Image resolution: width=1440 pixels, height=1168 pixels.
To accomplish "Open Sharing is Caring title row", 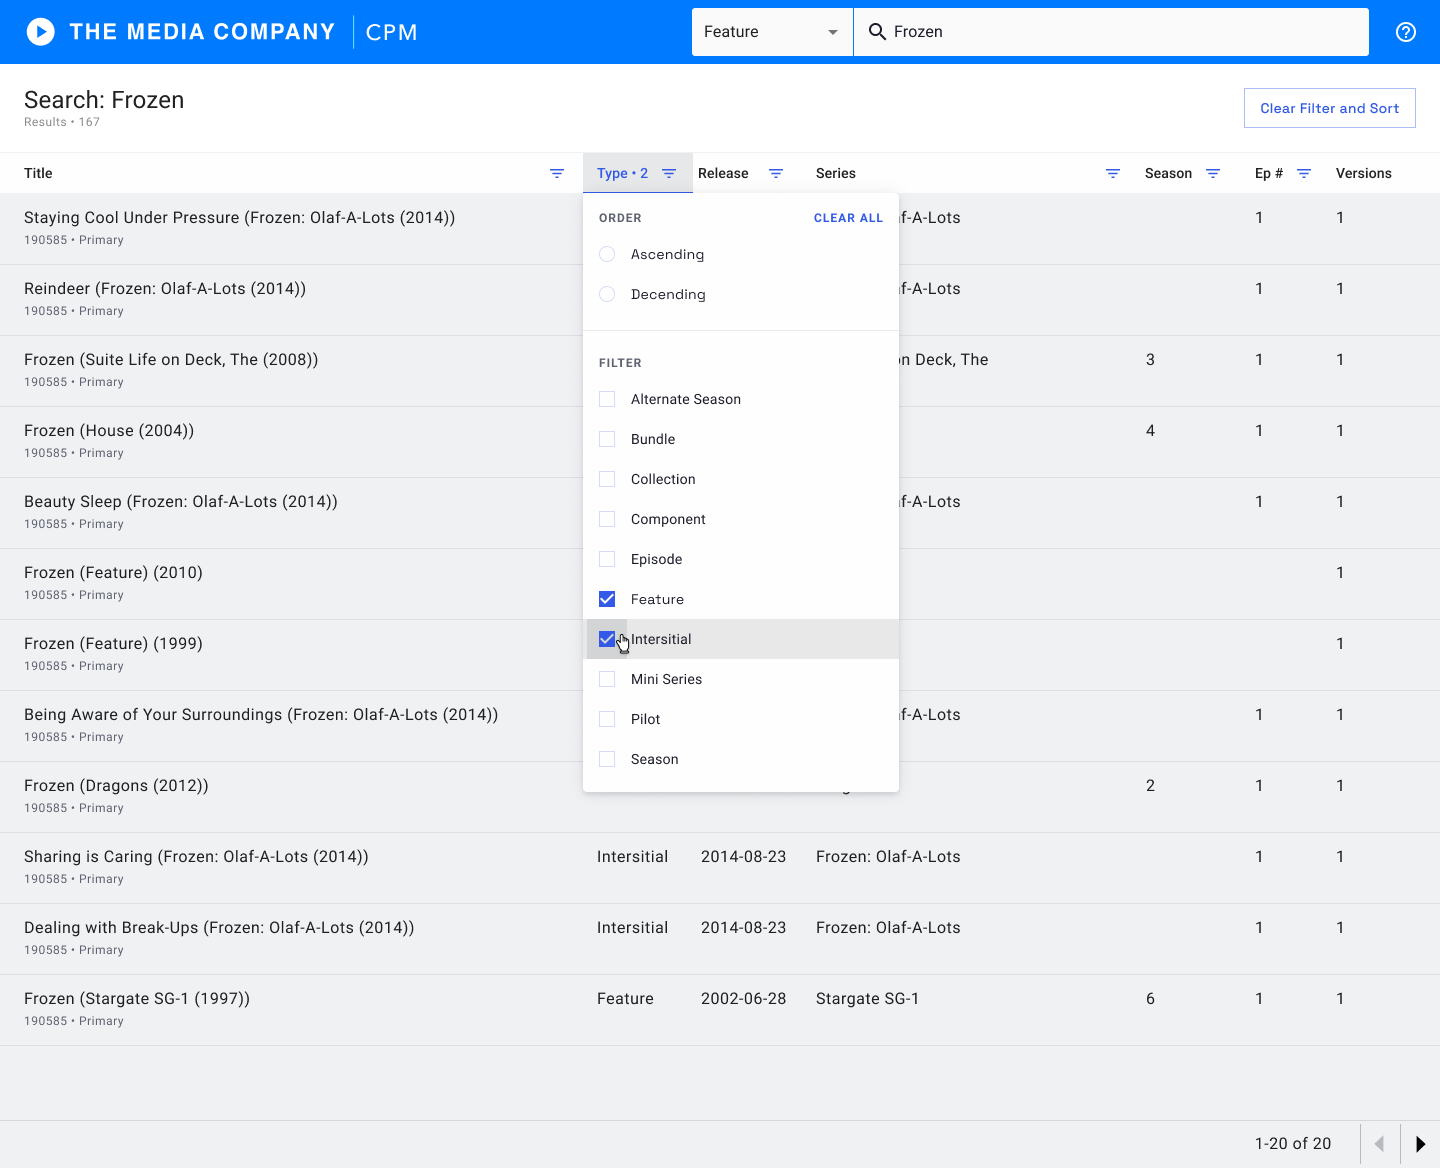I will click(196, 857).
